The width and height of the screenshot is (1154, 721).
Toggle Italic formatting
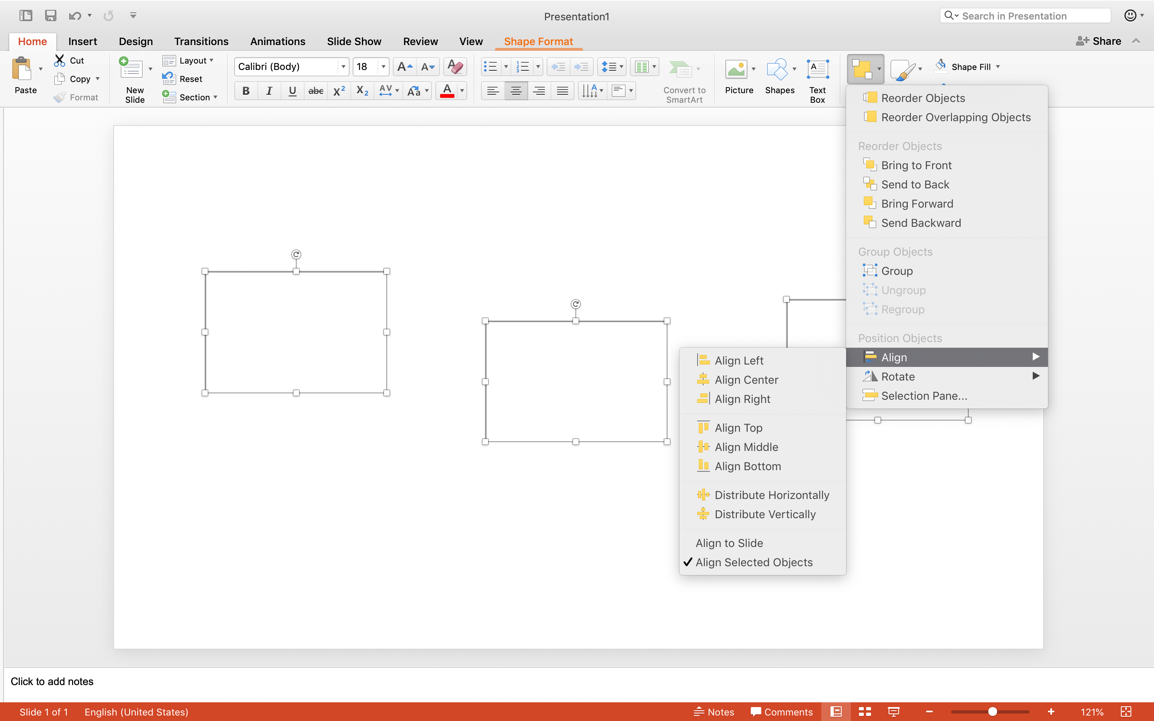click(269, 91)
